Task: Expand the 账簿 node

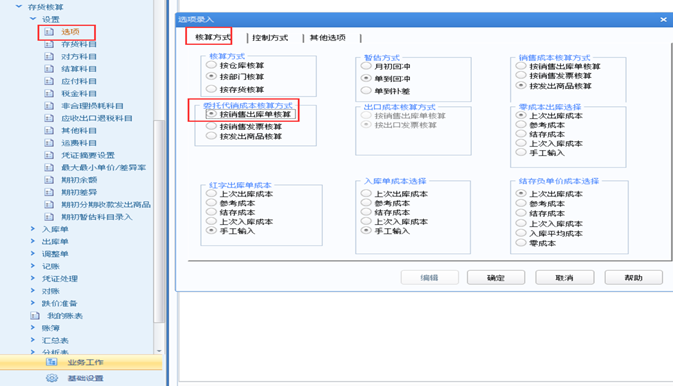Action: (33, 328)
